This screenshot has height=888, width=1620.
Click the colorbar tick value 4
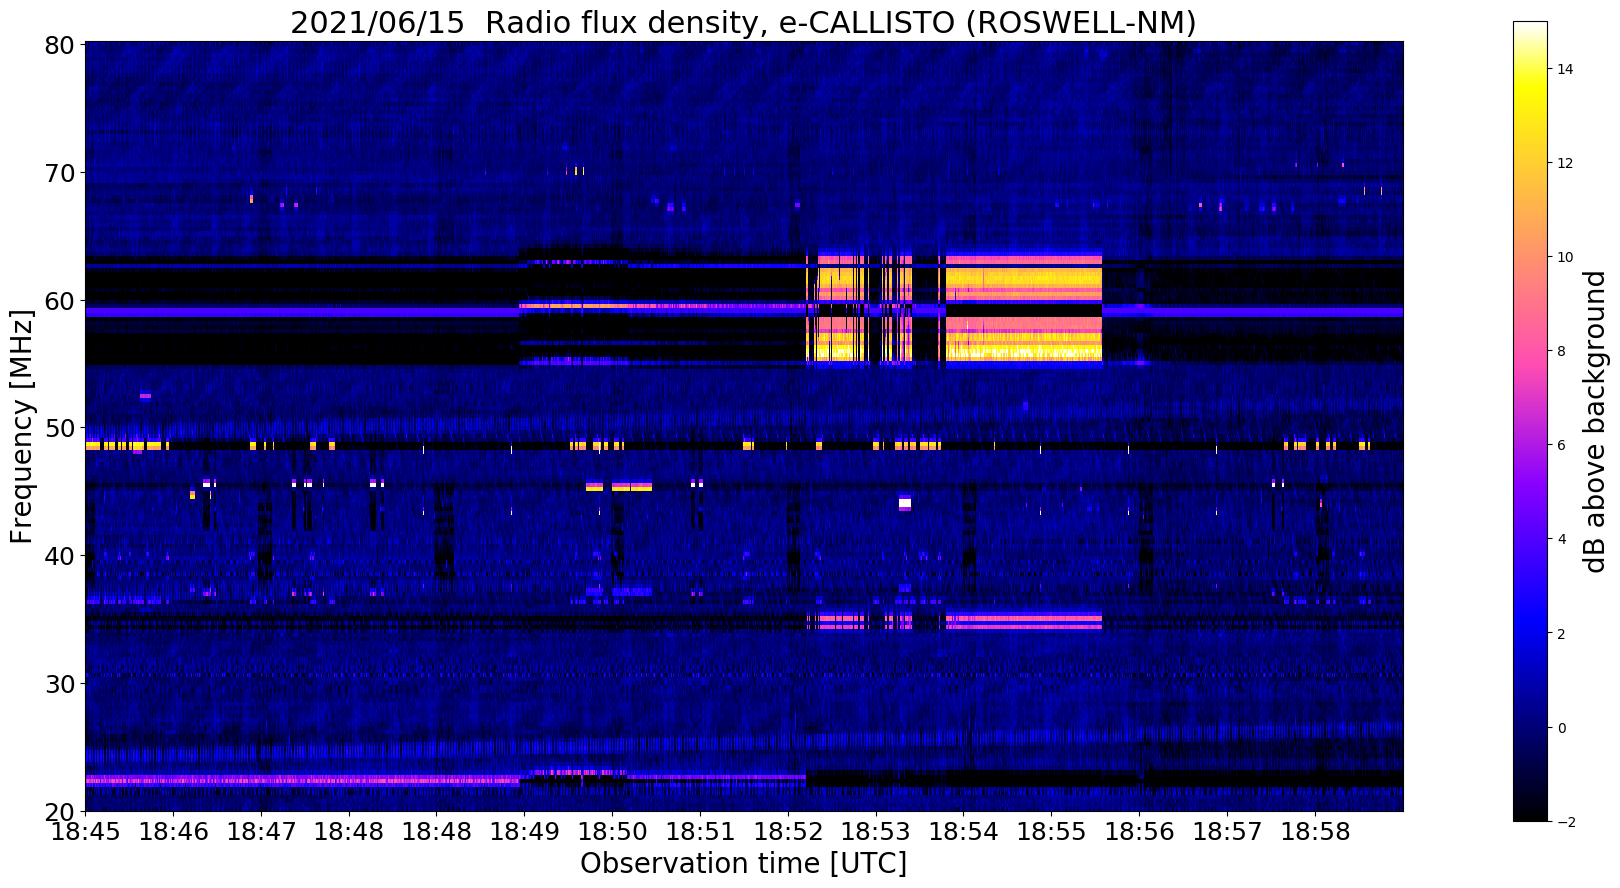pyautogui.click(x=1562, y=539)
